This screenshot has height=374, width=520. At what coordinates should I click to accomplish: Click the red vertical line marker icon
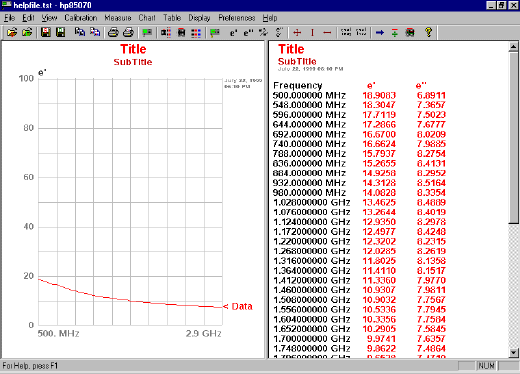[312, 32]
